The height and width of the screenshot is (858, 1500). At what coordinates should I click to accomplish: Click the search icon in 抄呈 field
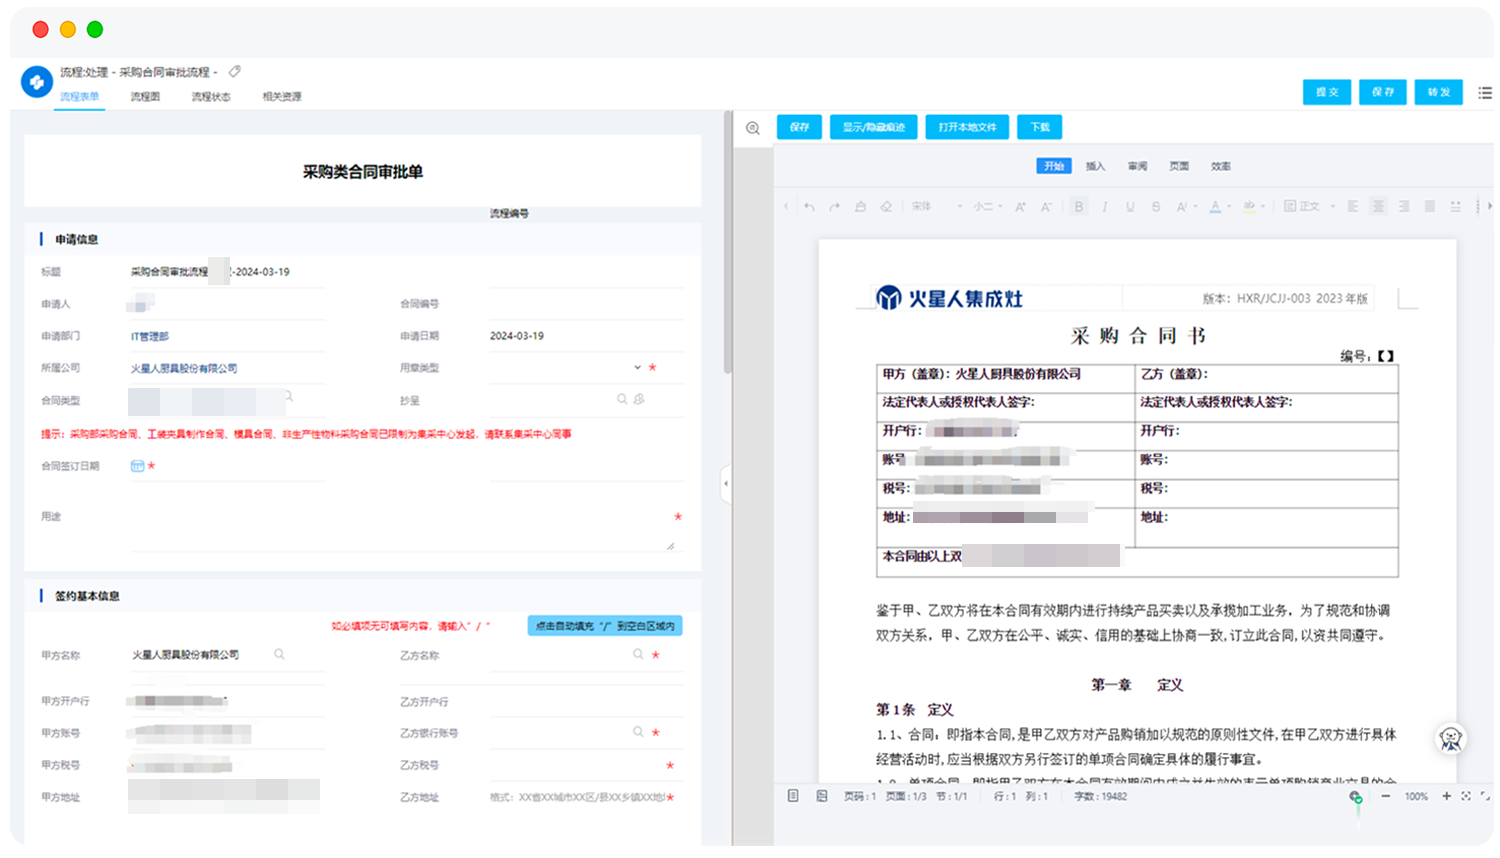point(622,399)
